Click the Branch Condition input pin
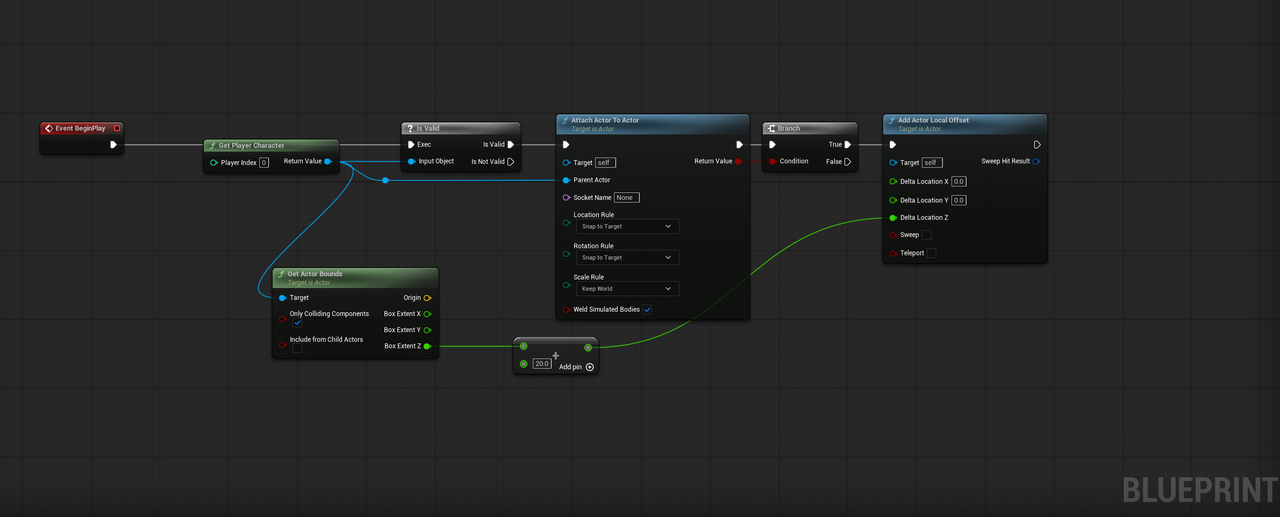The image size is (1280, 517). click(773, 161)
